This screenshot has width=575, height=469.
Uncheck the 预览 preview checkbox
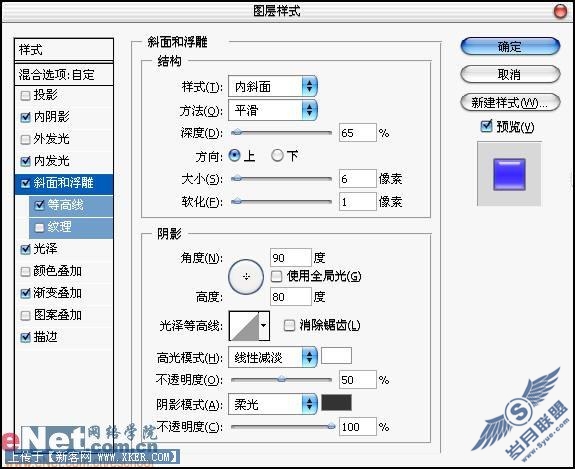click(x=486, y=127)
